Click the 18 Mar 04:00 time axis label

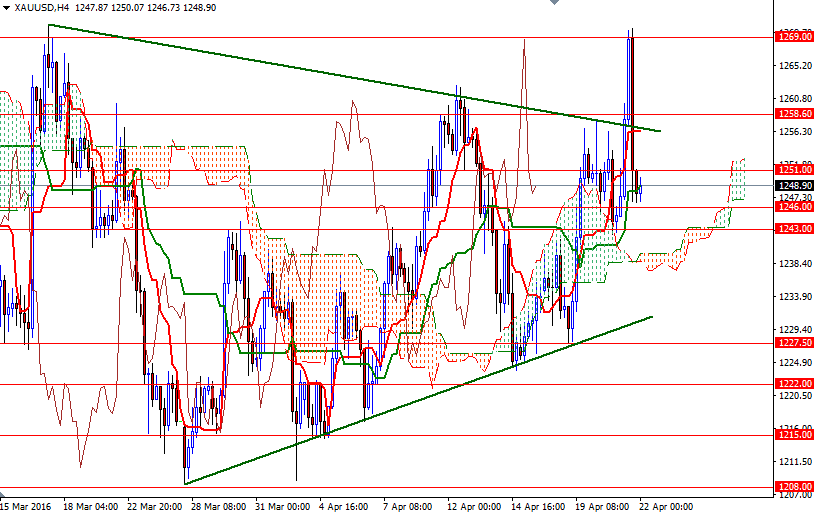pos(90,507)
